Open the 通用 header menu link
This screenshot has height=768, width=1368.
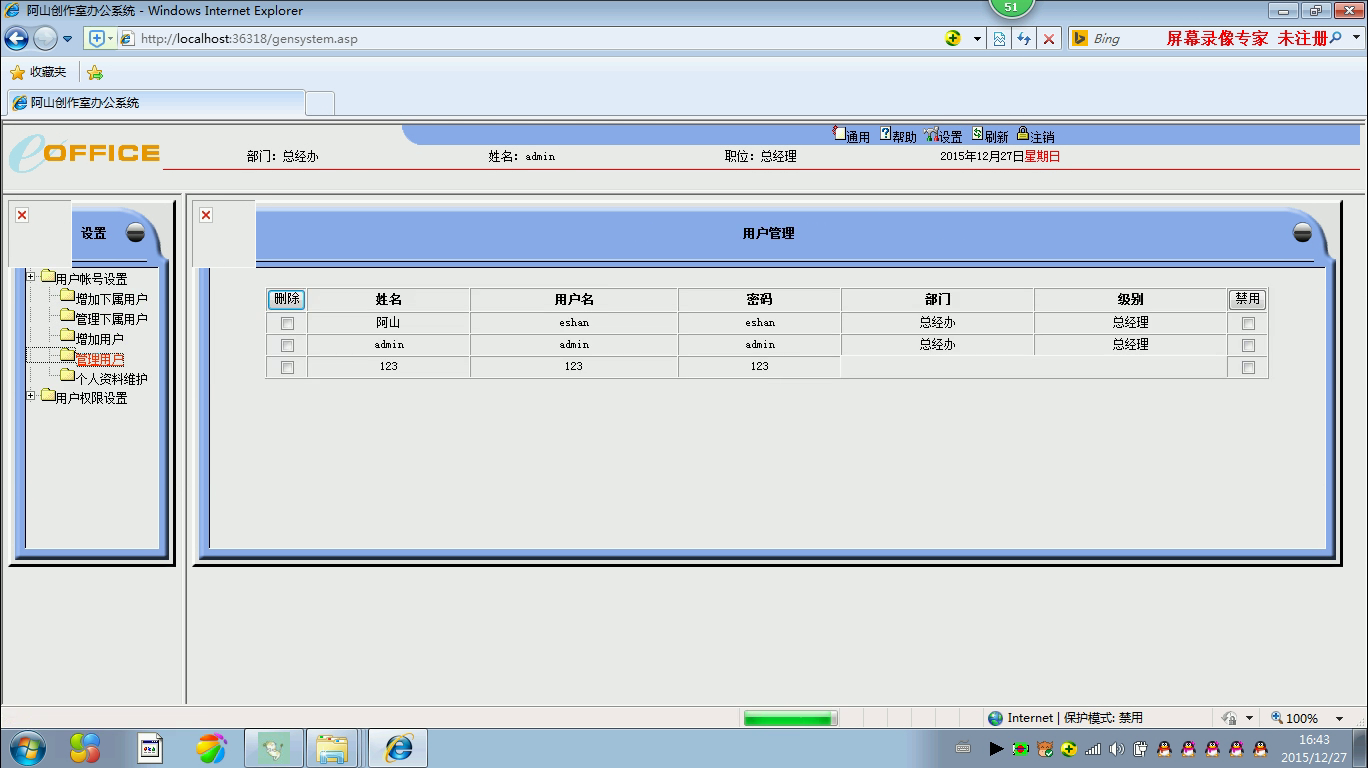tap(851, 135)
